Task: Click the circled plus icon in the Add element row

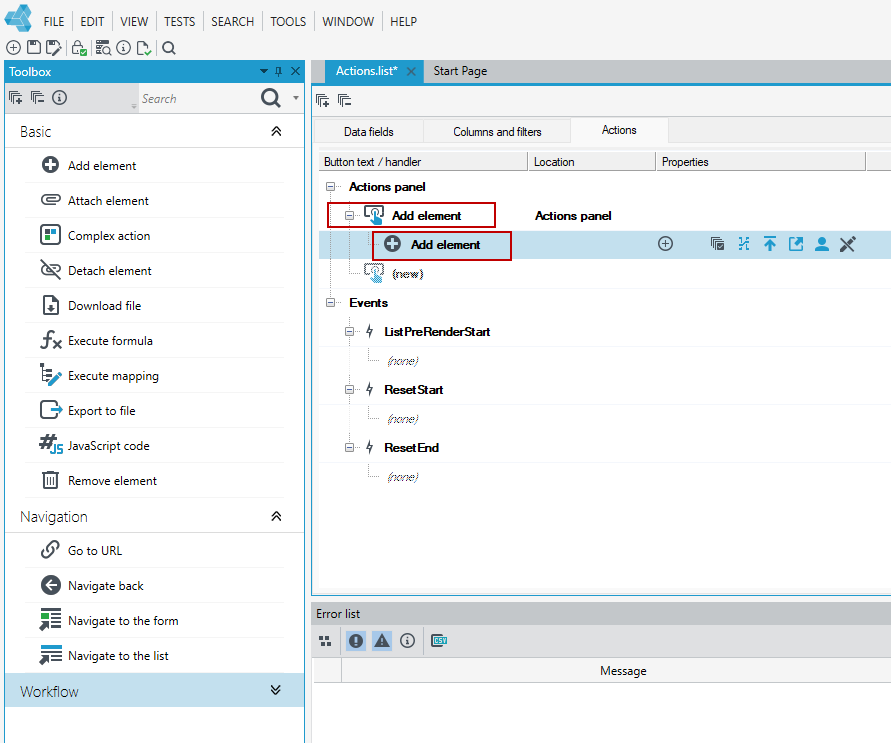Action: click(x=665, y=244)
